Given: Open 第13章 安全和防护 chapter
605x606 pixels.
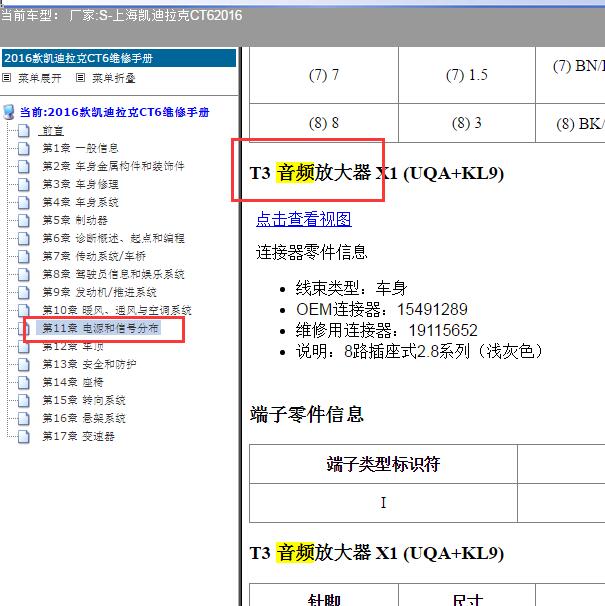Looking at the screenshot, I should (89, 364).
